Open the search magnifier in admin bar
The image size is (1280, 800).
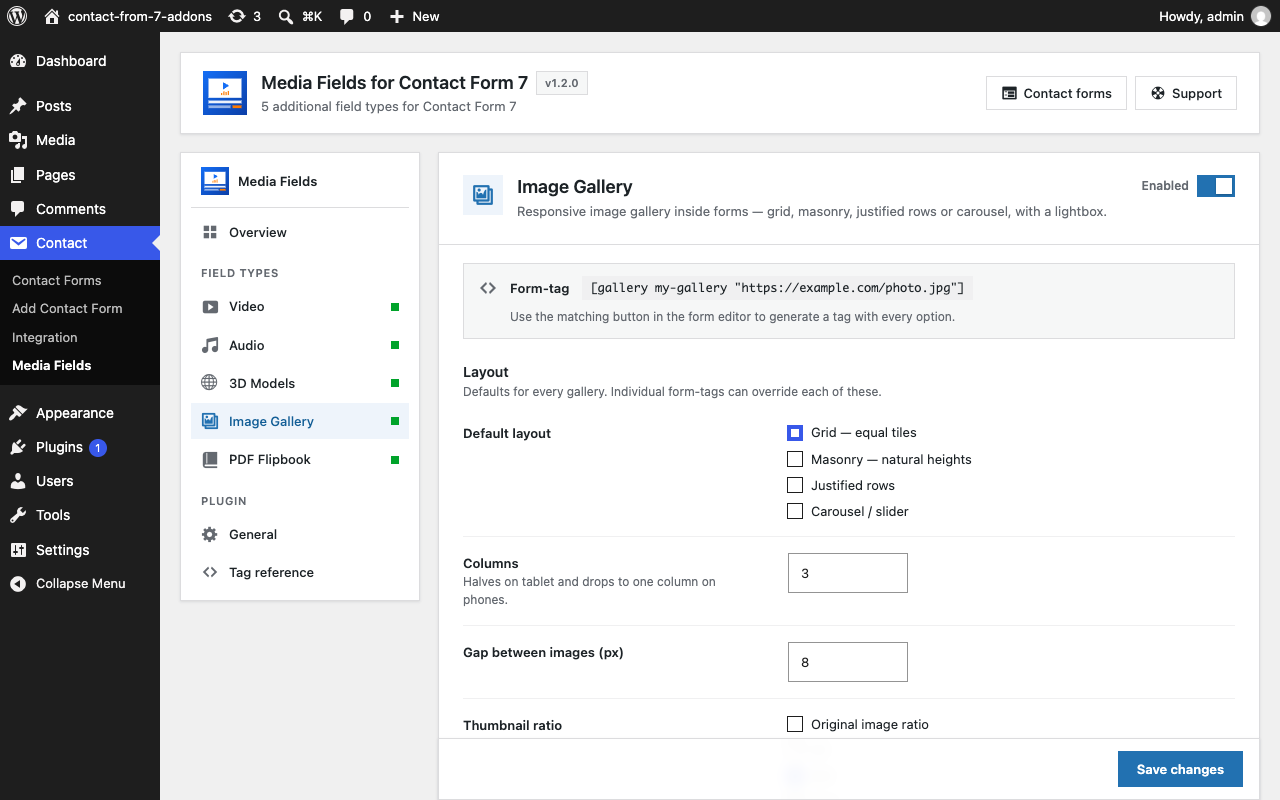286,16
